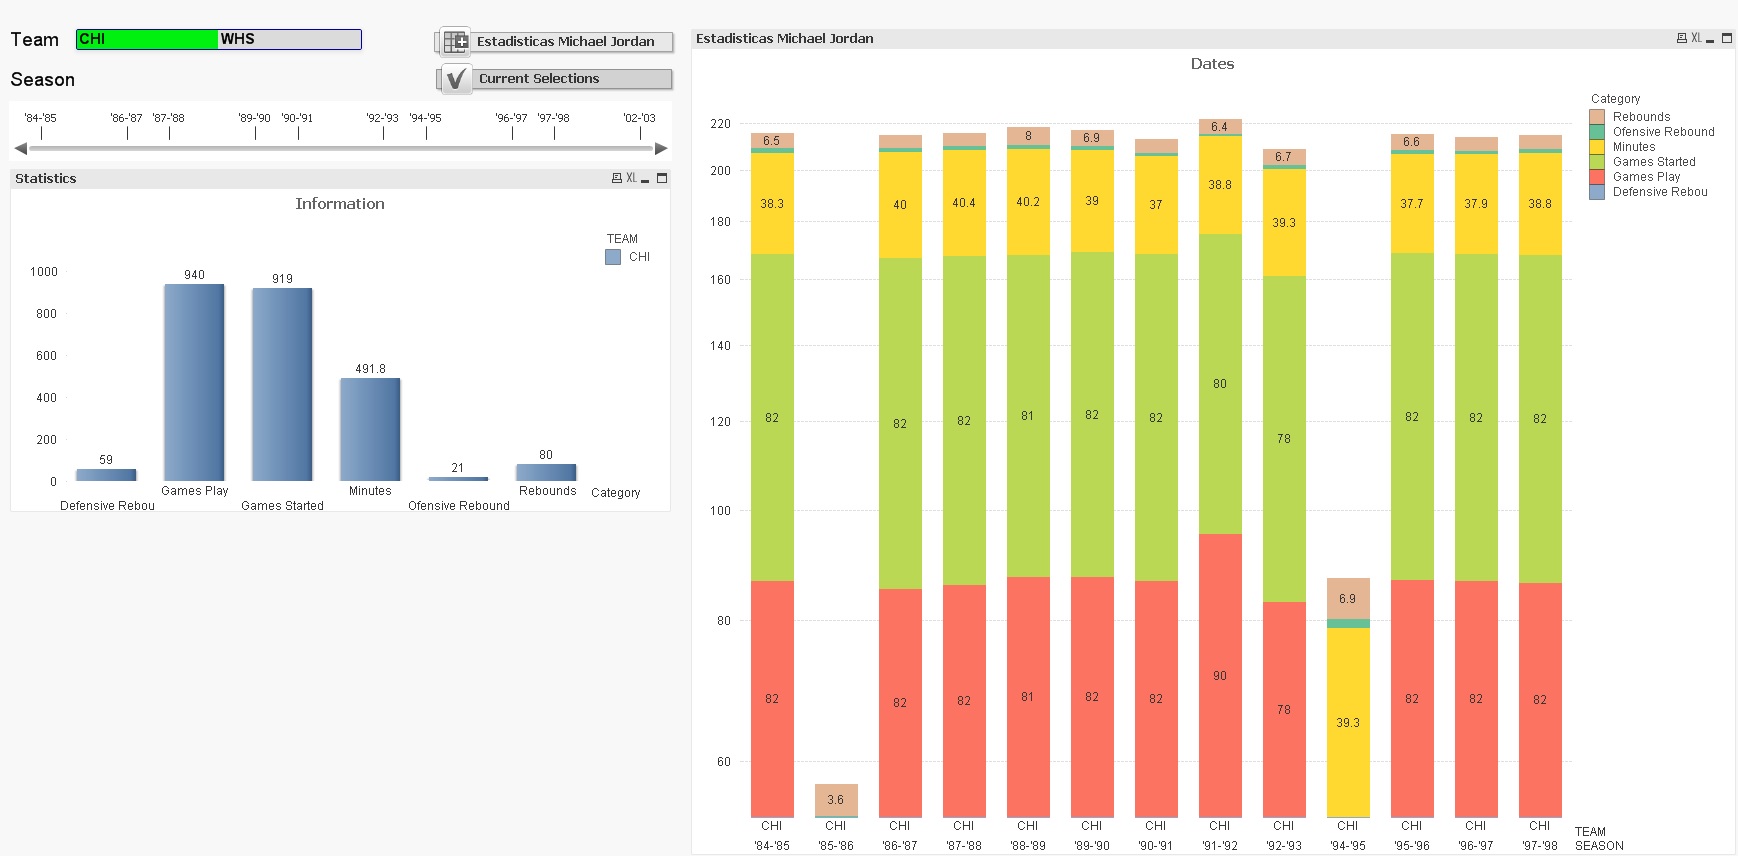The width and height of the screenshot is (1738, 856).
Task: Click the Category axis label in Statistics chart
Action: (616, 493)
